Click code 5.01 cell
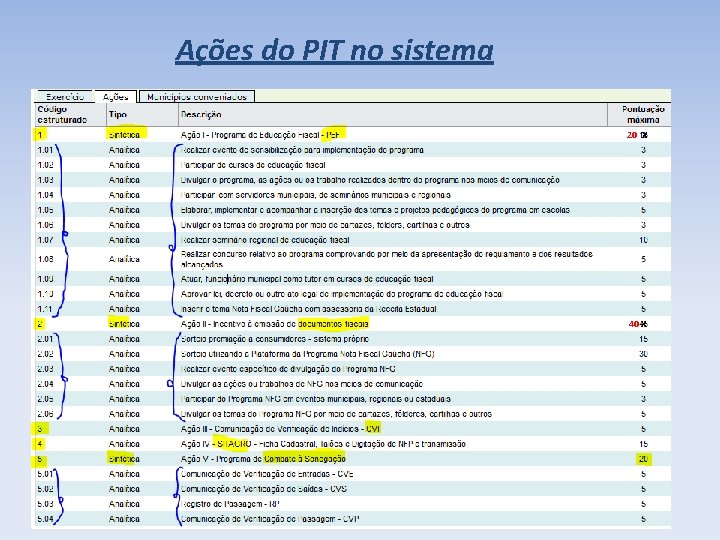 (x=45, y=474)
